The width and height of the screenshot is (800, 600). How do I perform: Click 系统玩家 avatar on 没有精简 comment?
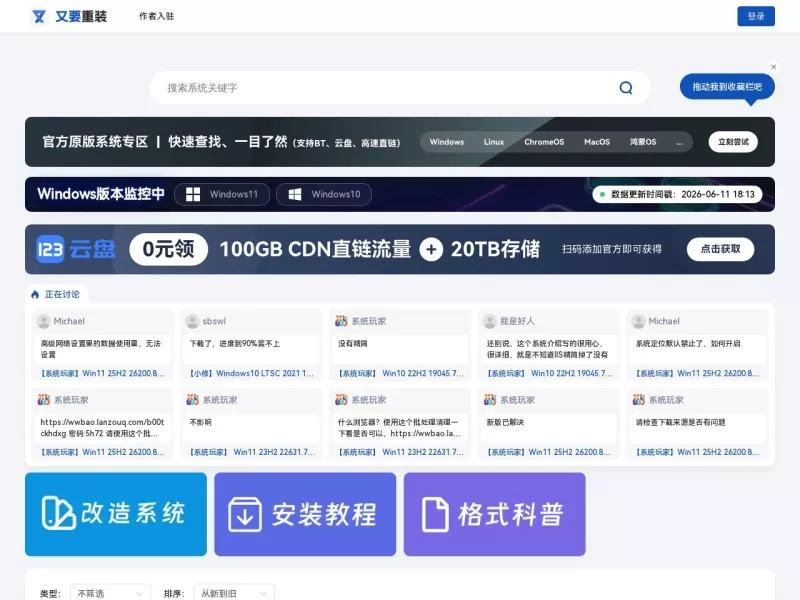point(341,321)
